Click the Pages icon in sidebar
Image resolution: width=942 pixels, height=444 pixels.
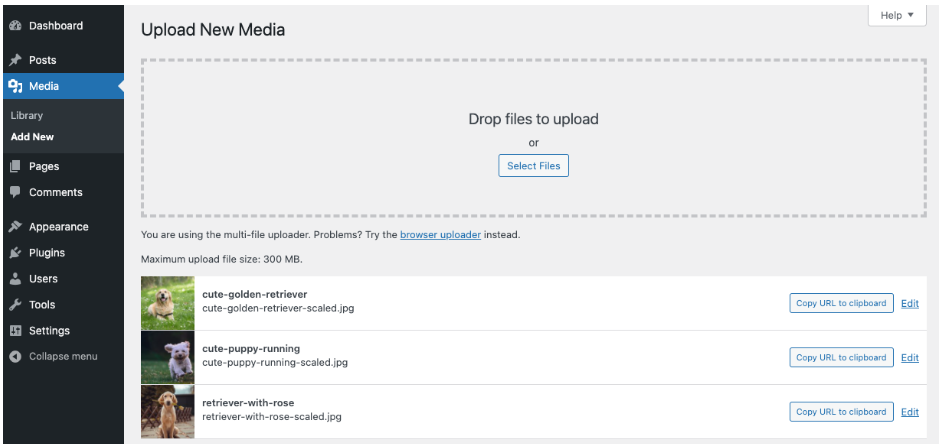(15, 167)
